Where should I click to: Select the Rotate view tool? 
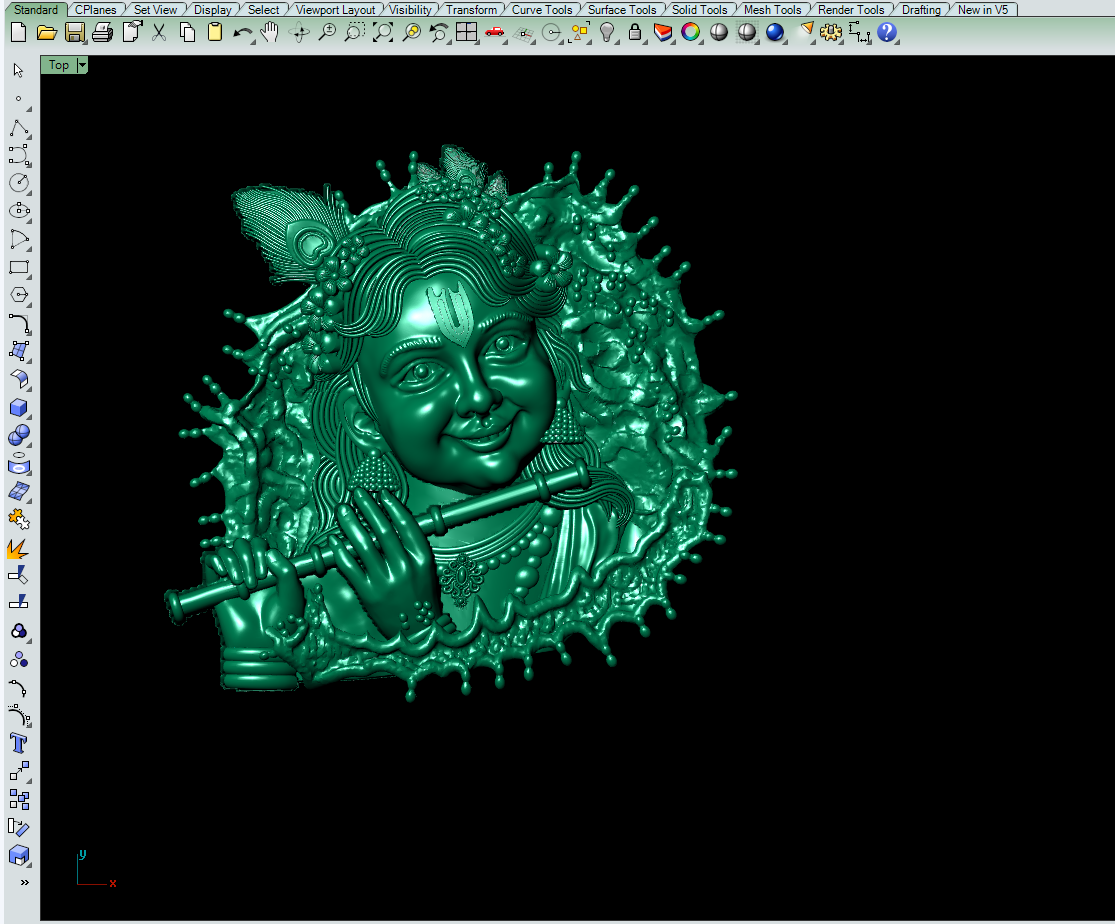pos(299,33)
